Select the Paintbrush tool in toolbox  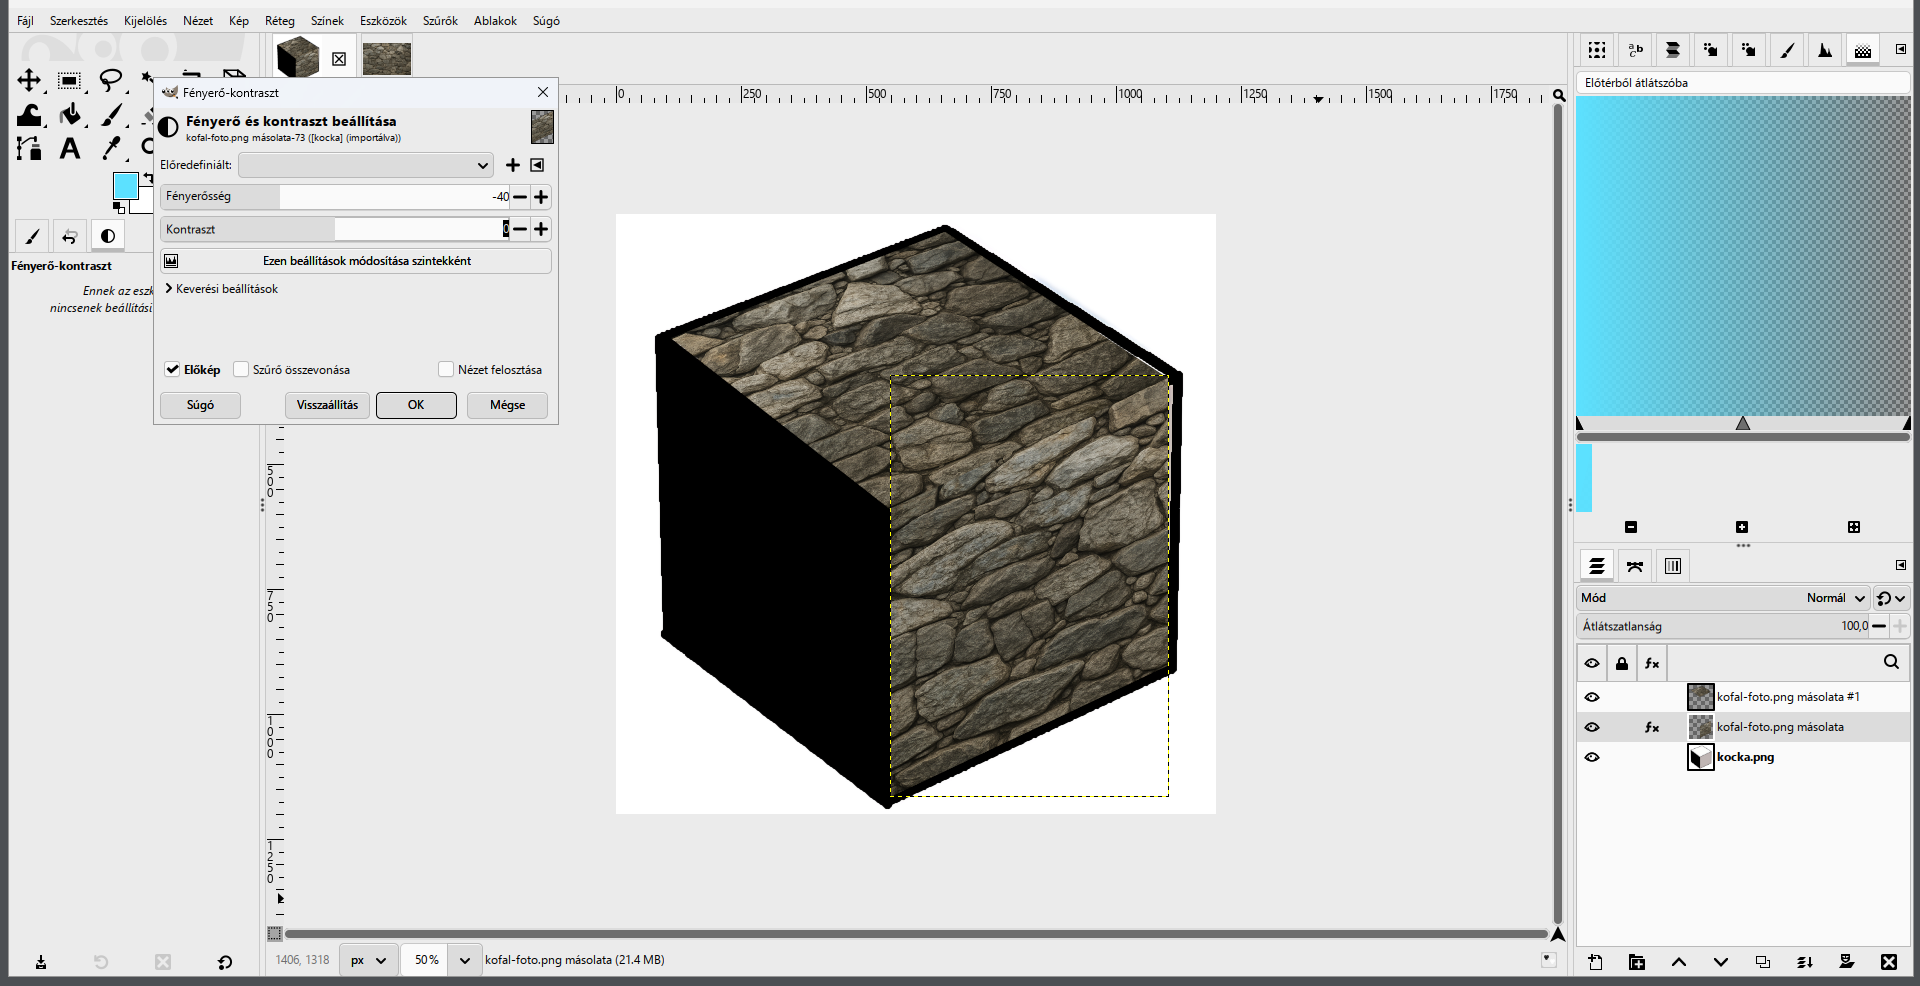[110, 115]
